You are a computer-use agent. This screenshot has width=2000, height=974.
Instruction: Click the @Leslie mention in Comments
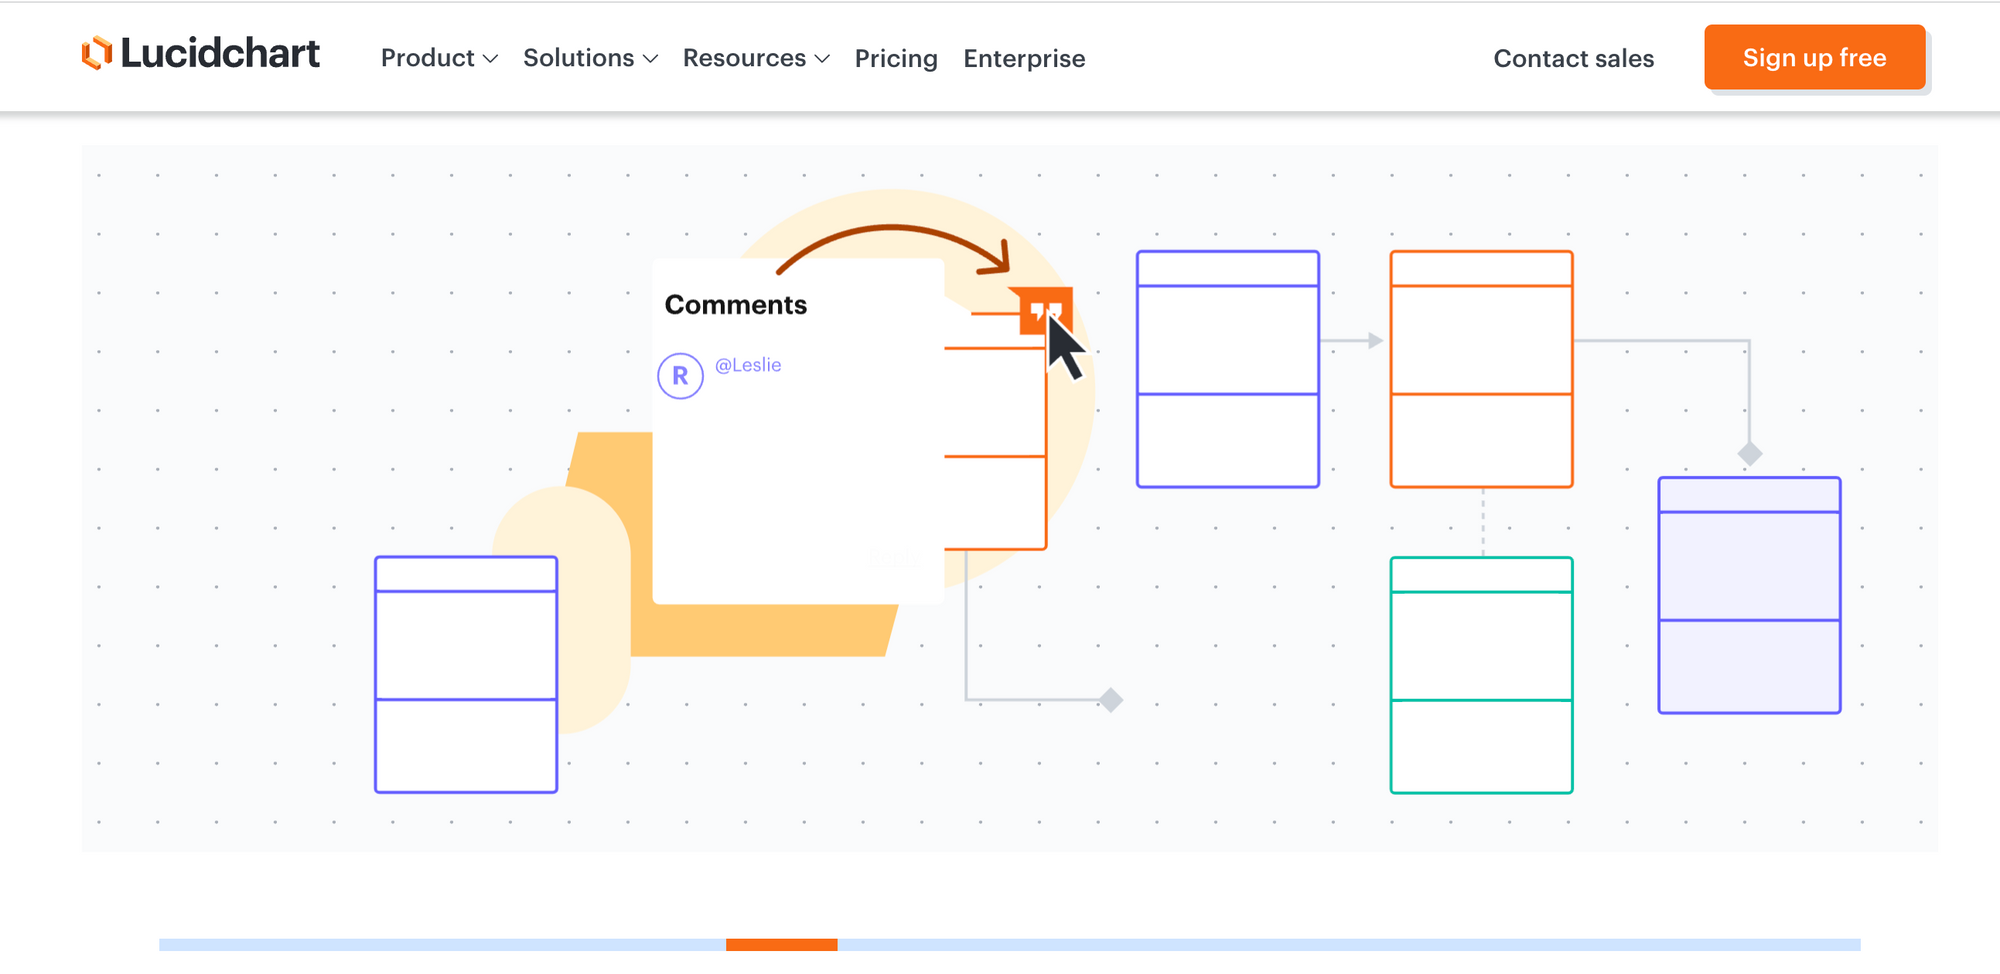[748, 365]
